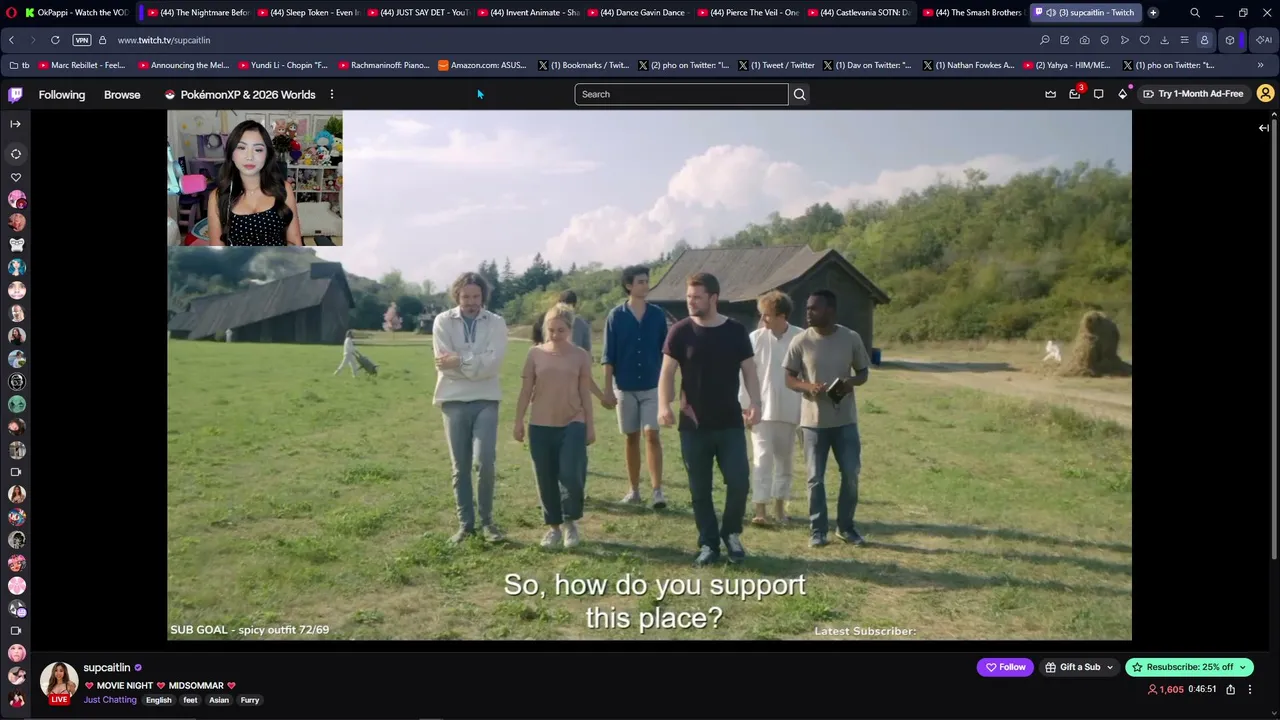1280x720 pixels.
Task: Click the page vertical scrollbar
Action: tap(1275, 340)
